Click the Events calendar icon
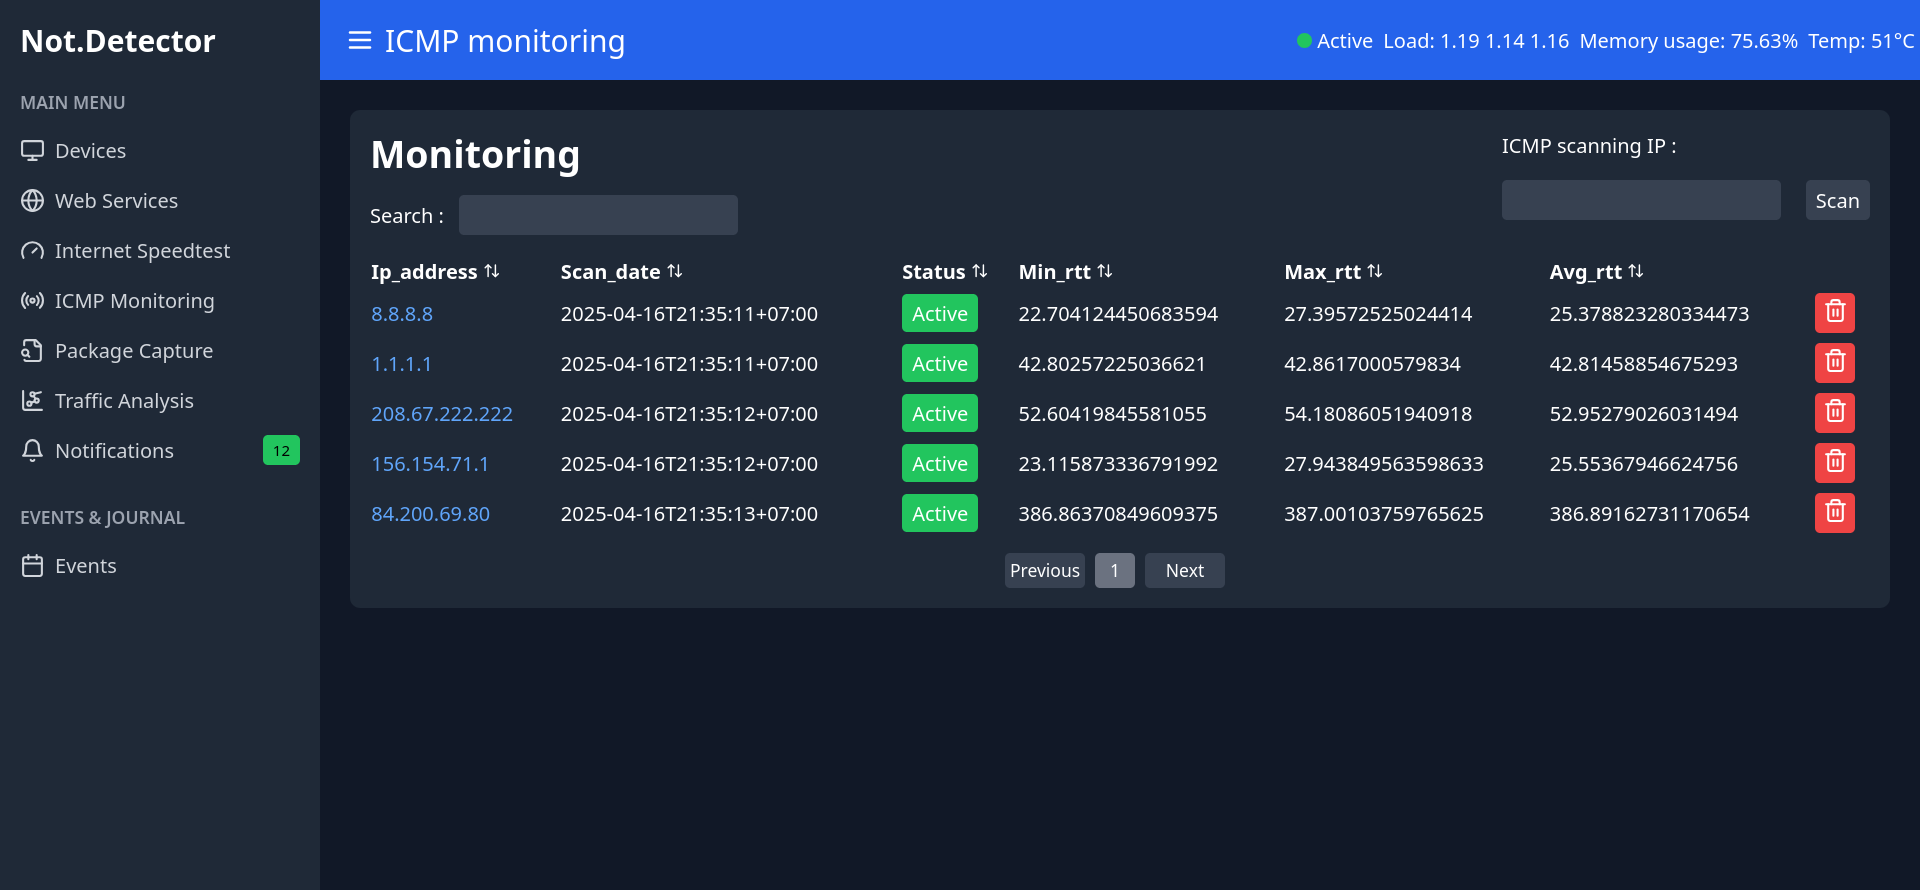 click(33, 565)
